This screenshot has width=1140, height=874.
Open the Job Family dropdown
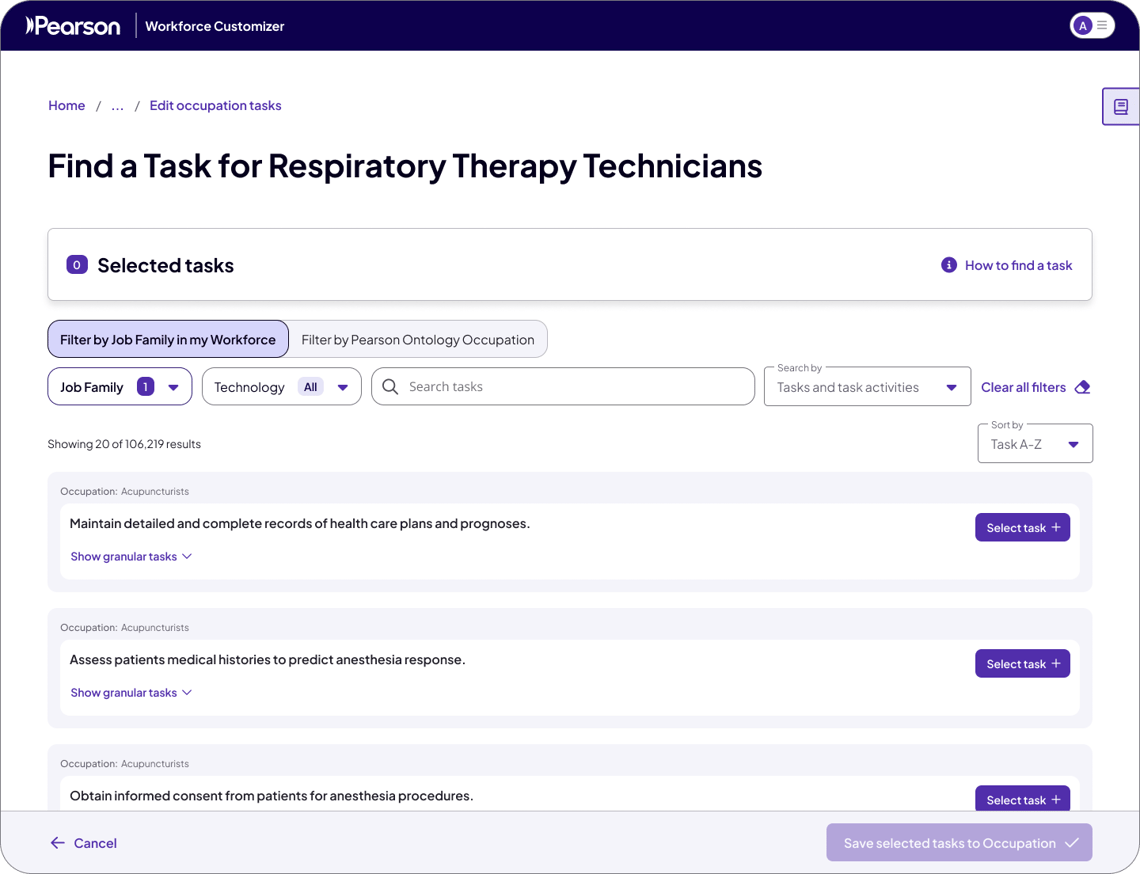[x=120, y=386]
